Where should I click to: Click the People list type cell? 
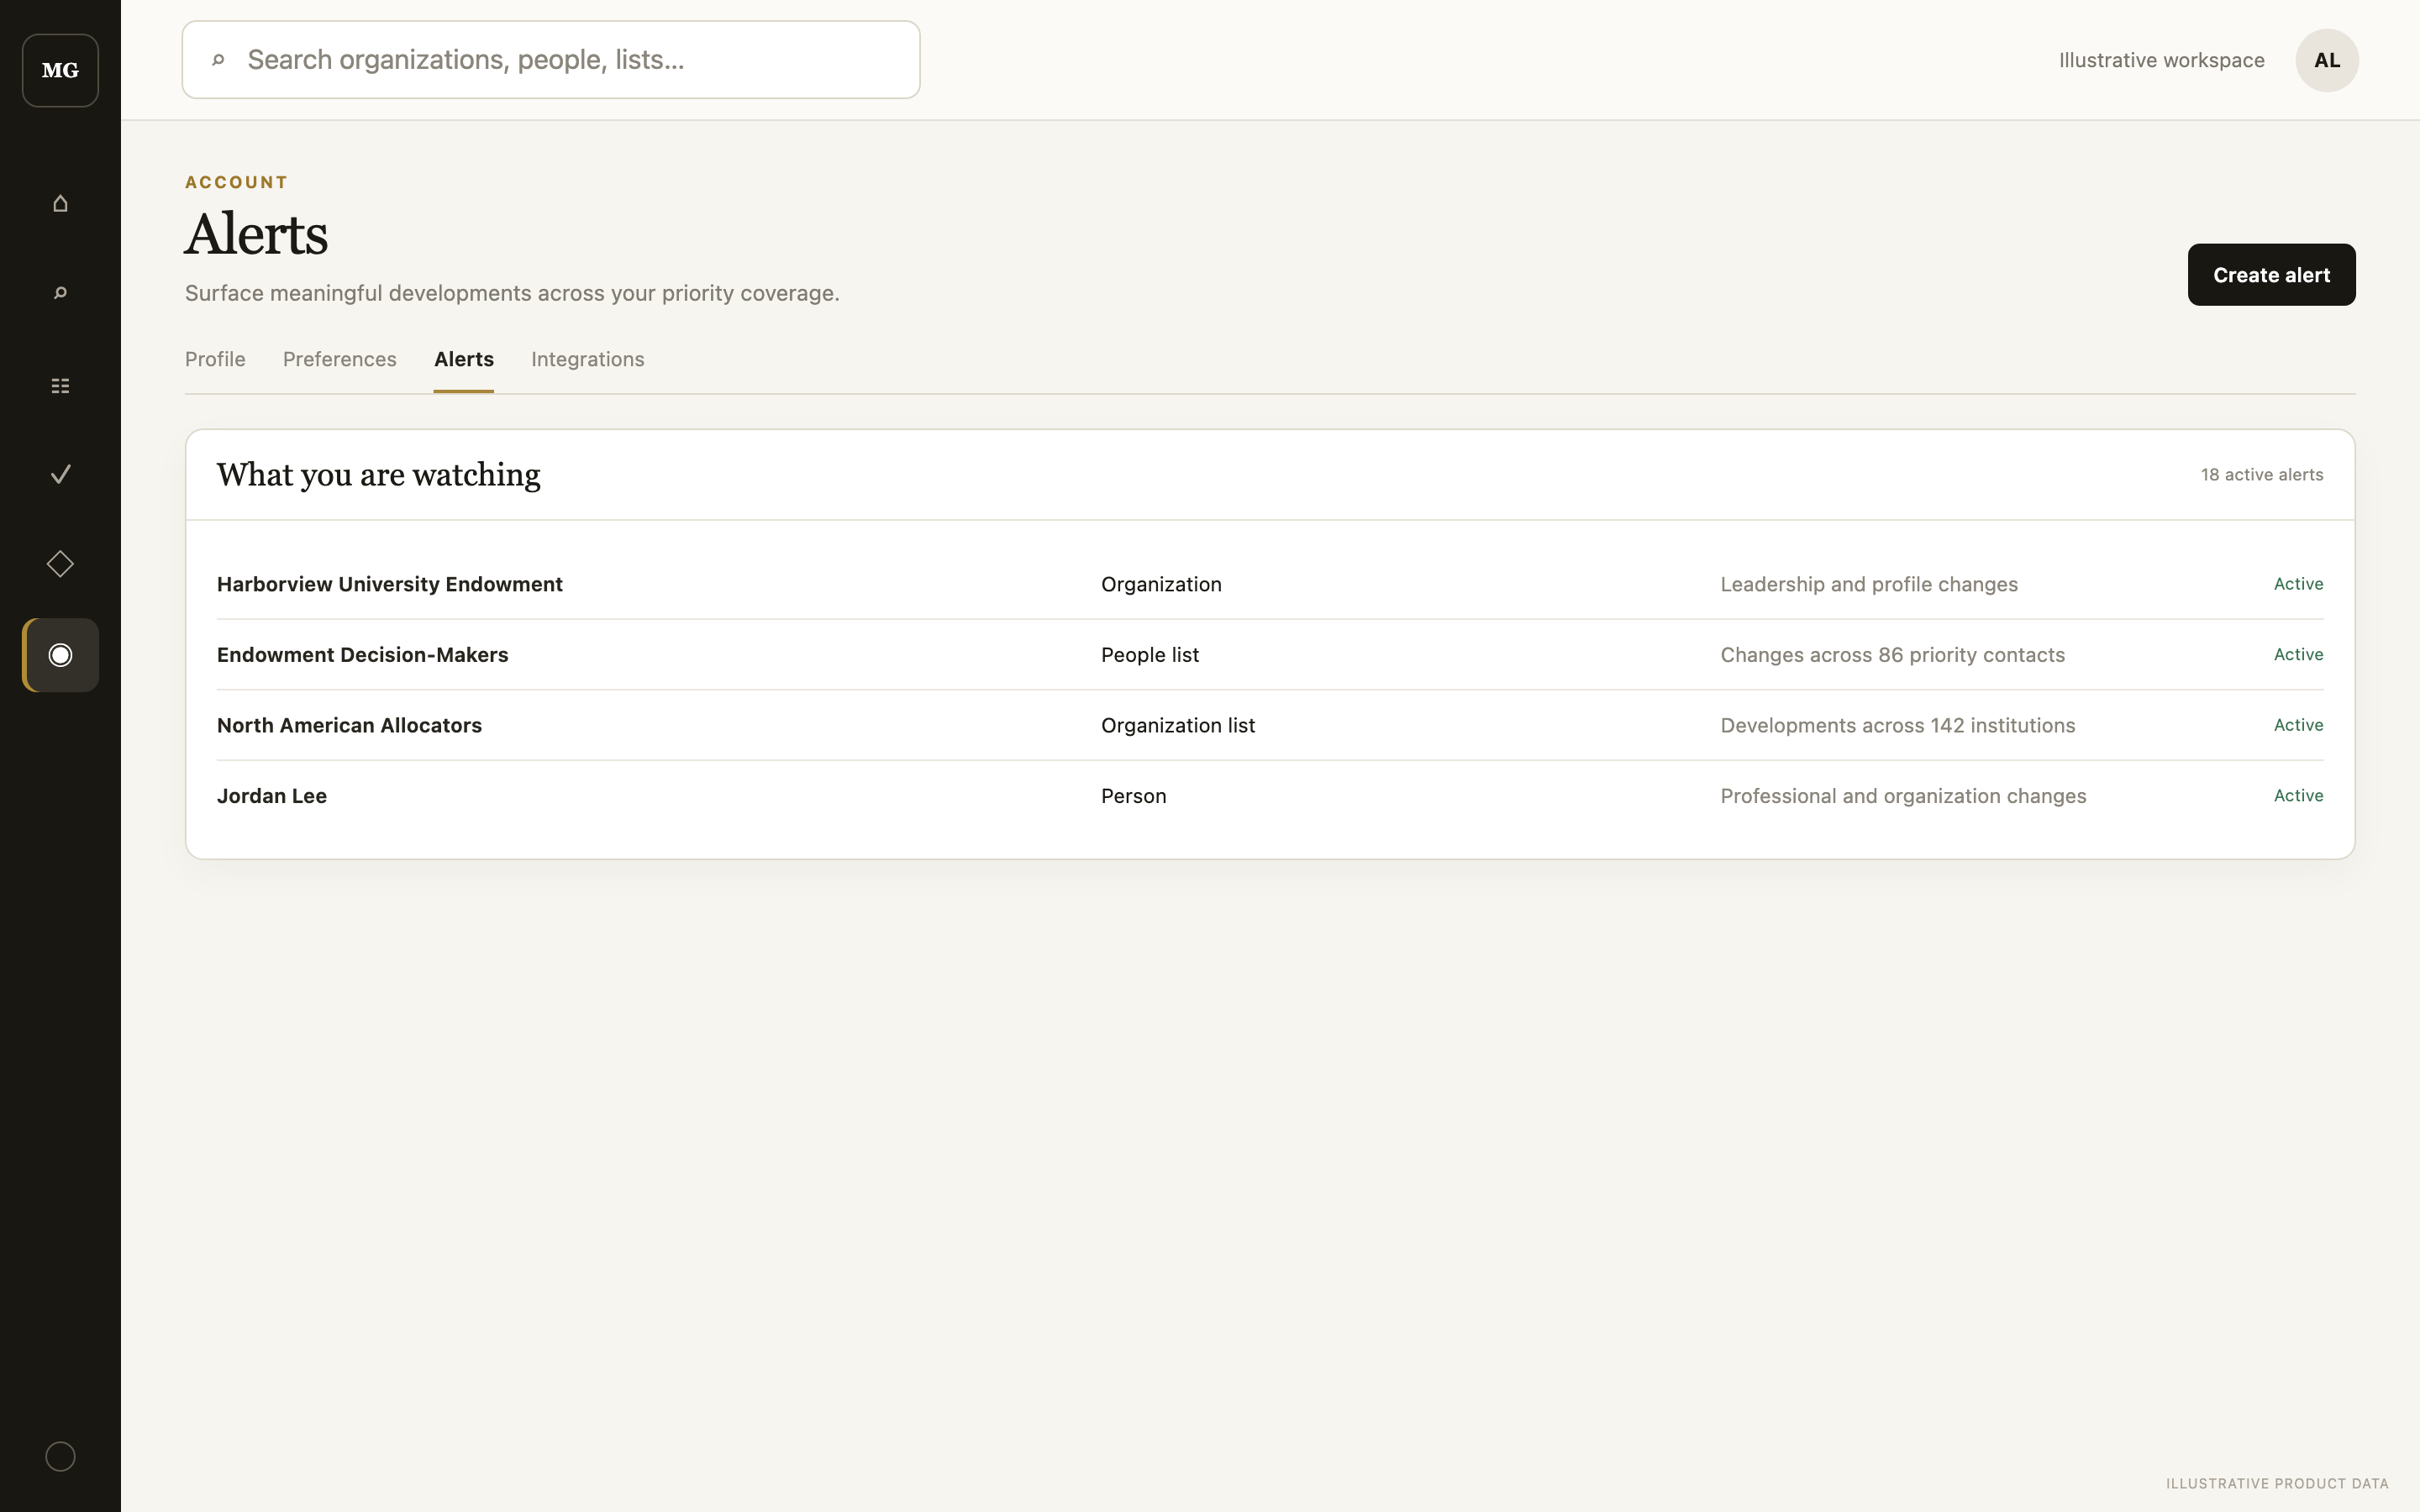coord(1150,655)
